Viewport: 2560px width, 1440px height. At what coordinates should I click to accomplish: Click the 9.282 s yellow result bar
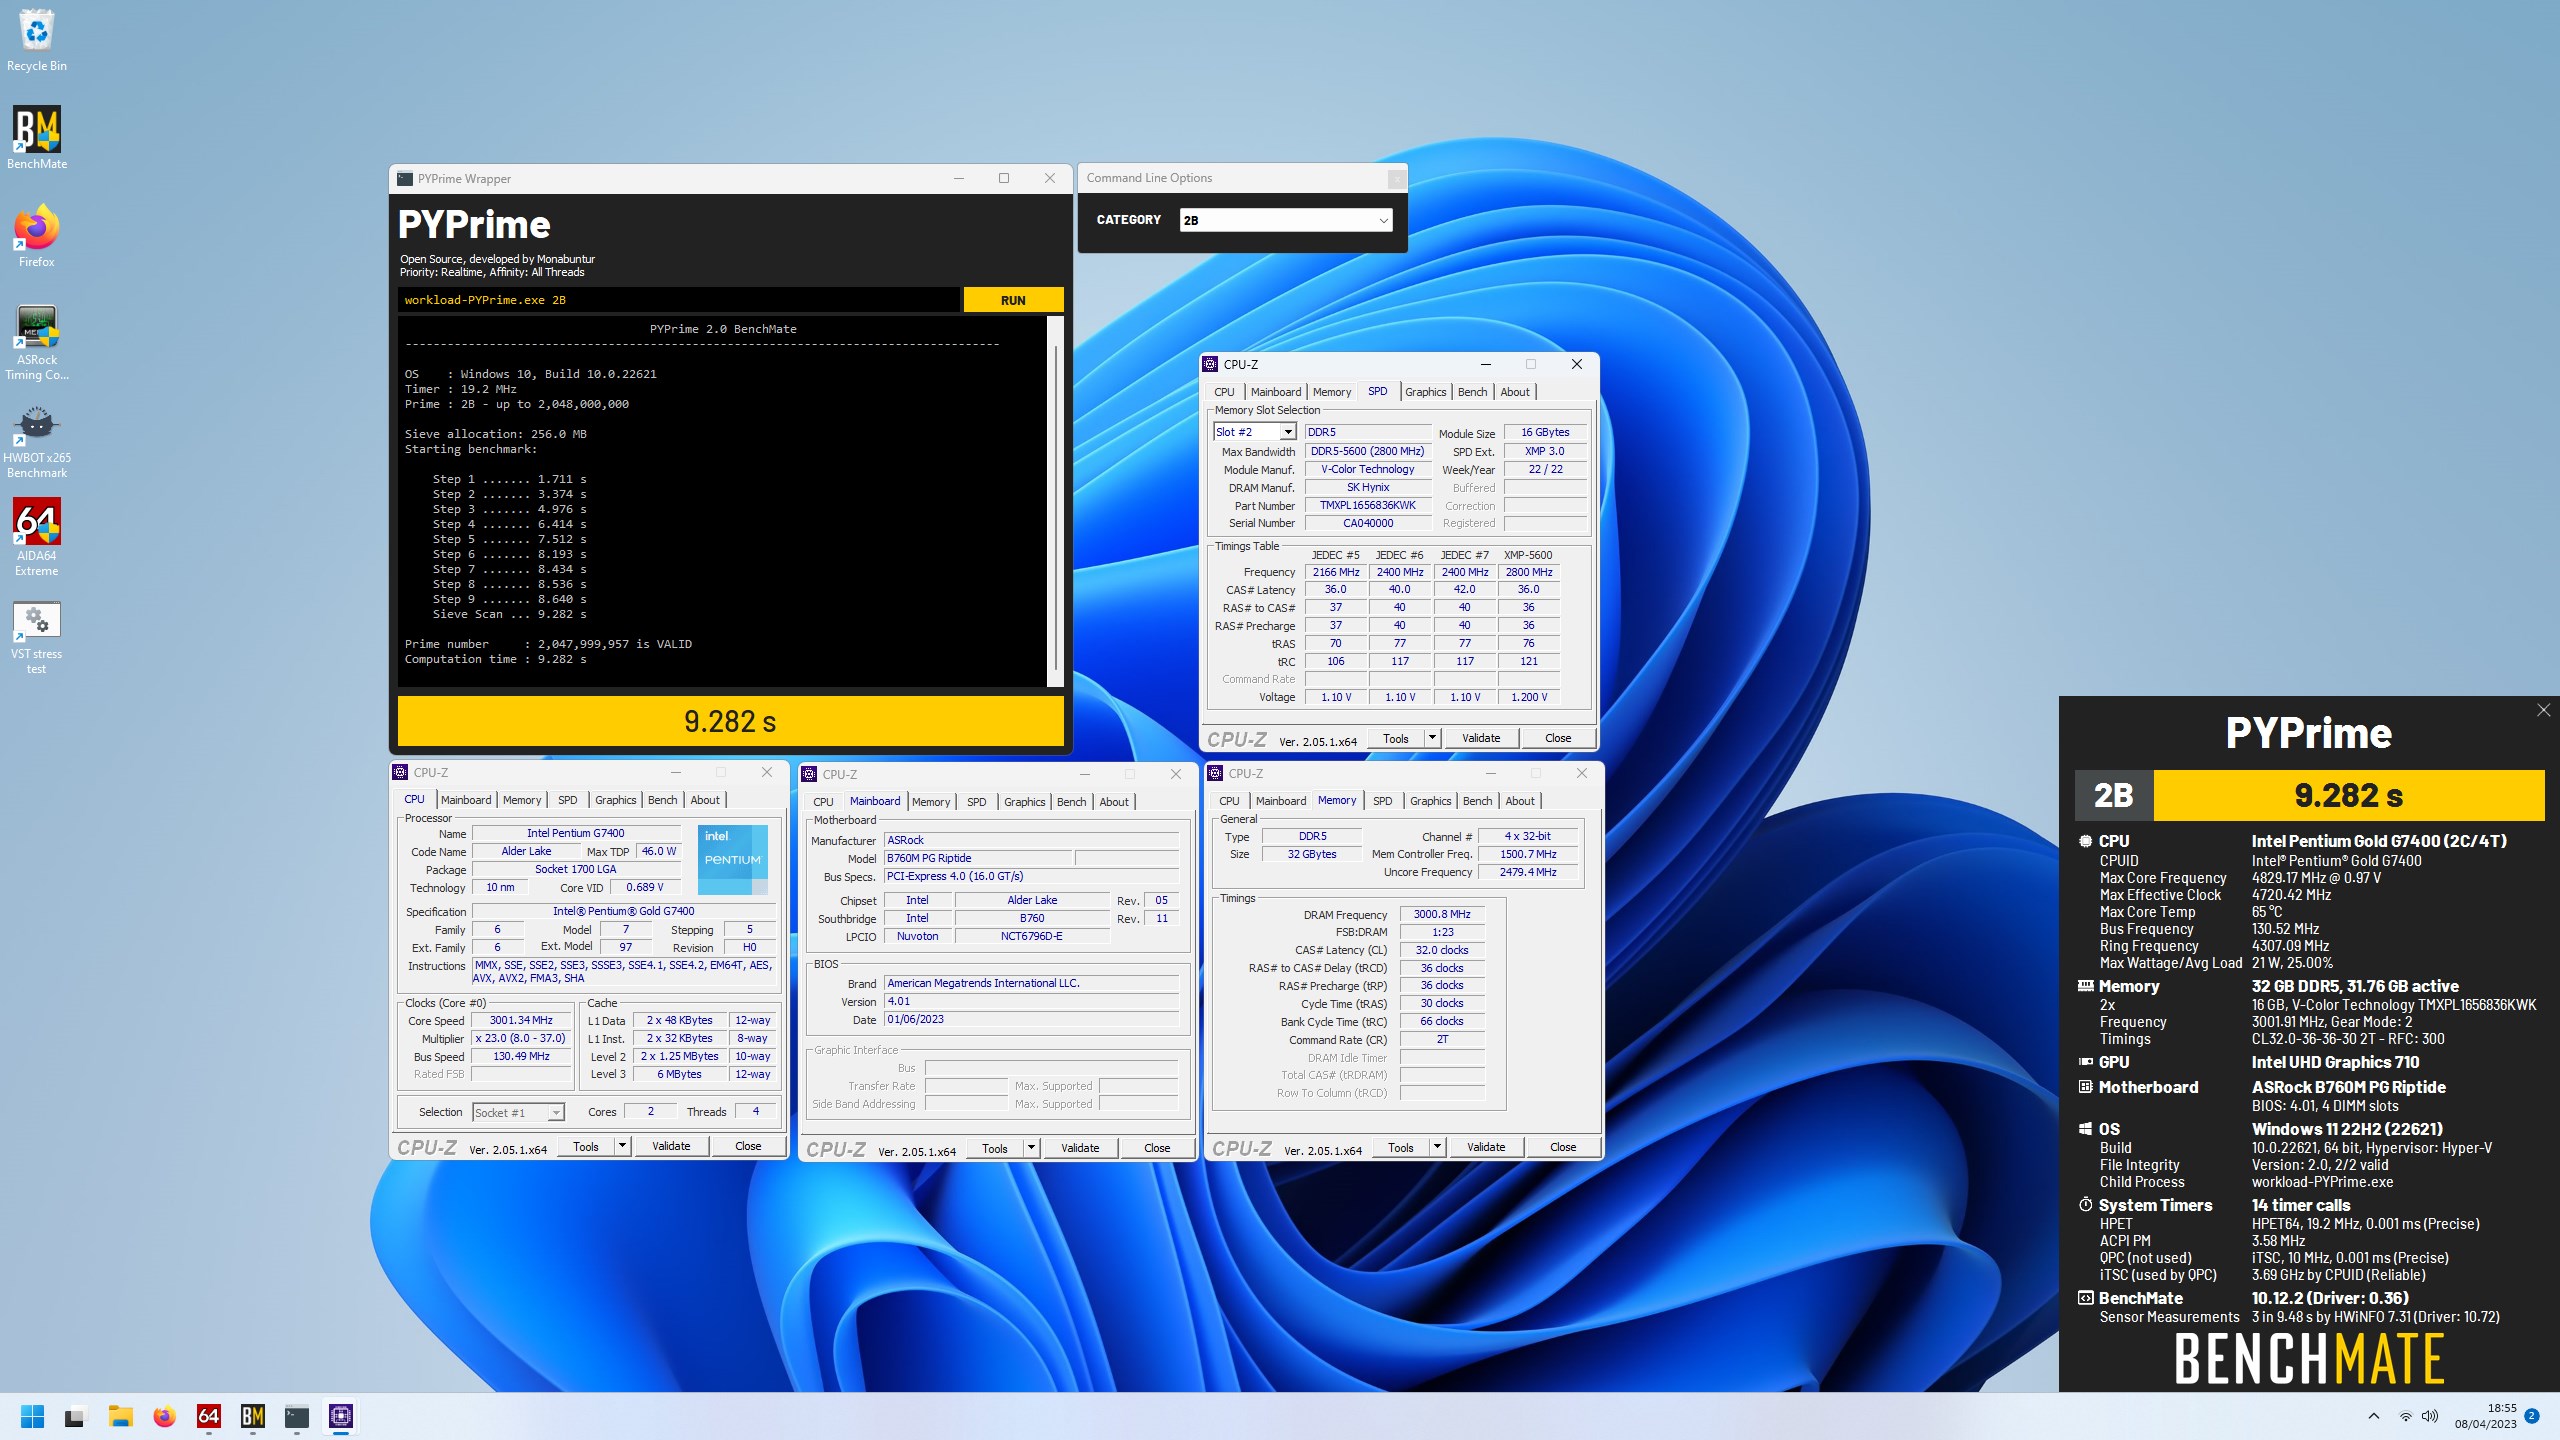[x=730, y=721]
